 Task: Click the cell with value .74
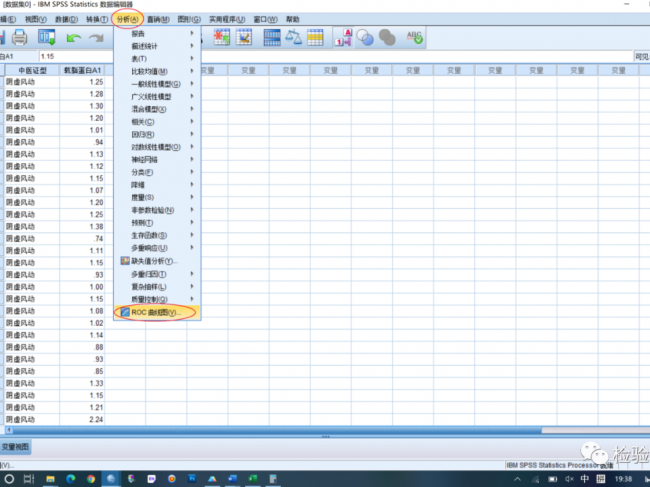click(82, 239)
